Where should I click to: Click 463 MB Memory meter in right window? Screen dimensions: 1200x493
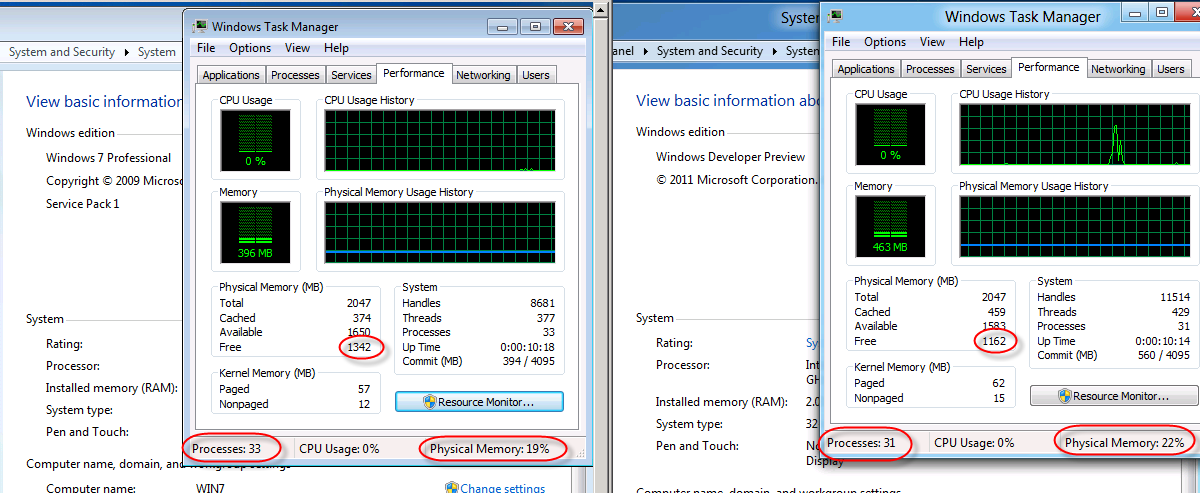click(890, 227)
